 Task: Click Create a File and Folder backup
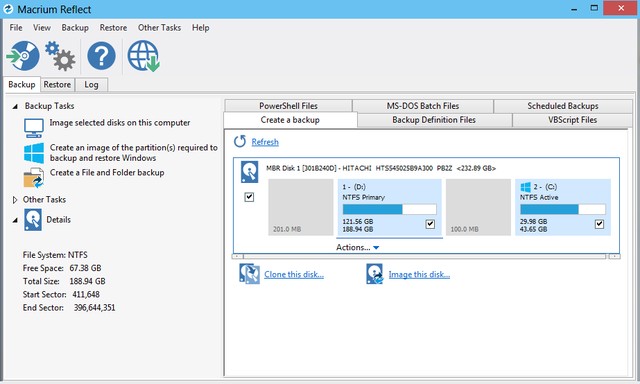tap(107, 172)
